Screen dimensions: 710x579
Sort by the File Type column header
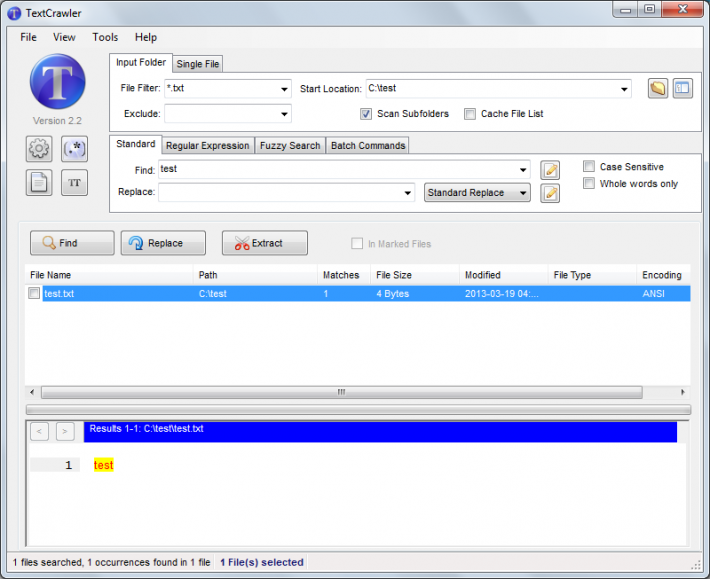[x=592, y=275]
